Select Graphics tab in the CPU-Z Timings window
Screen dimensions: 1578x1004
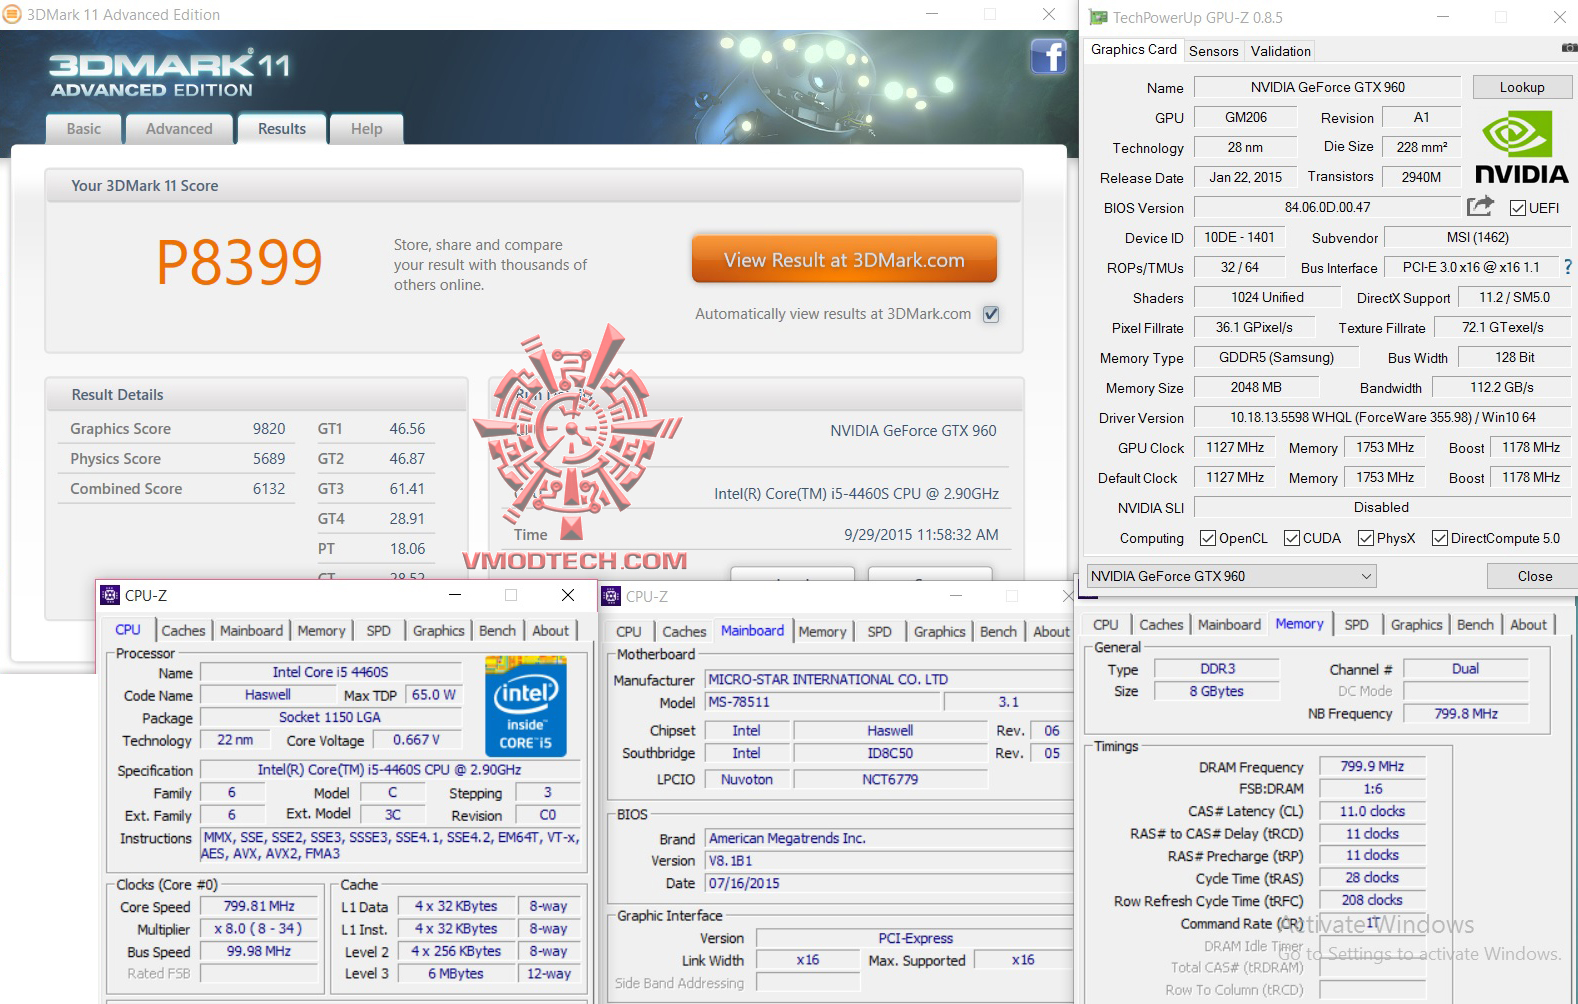[1416, 625]
